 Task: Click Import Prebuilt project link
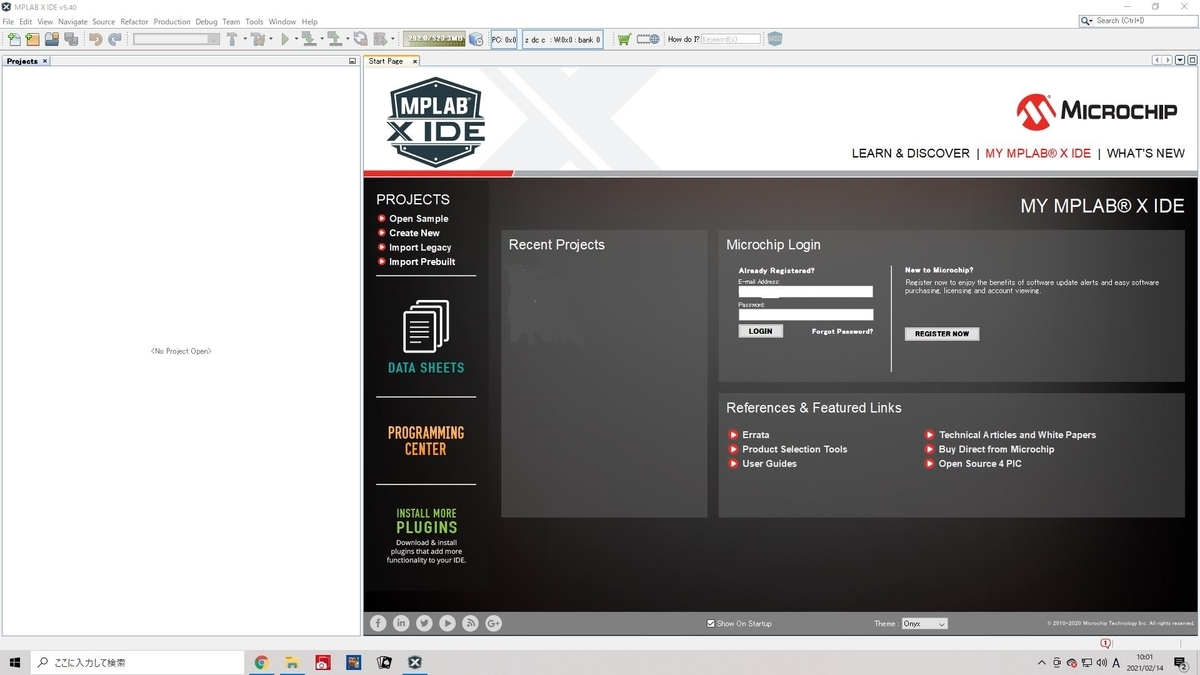(422, 262)
